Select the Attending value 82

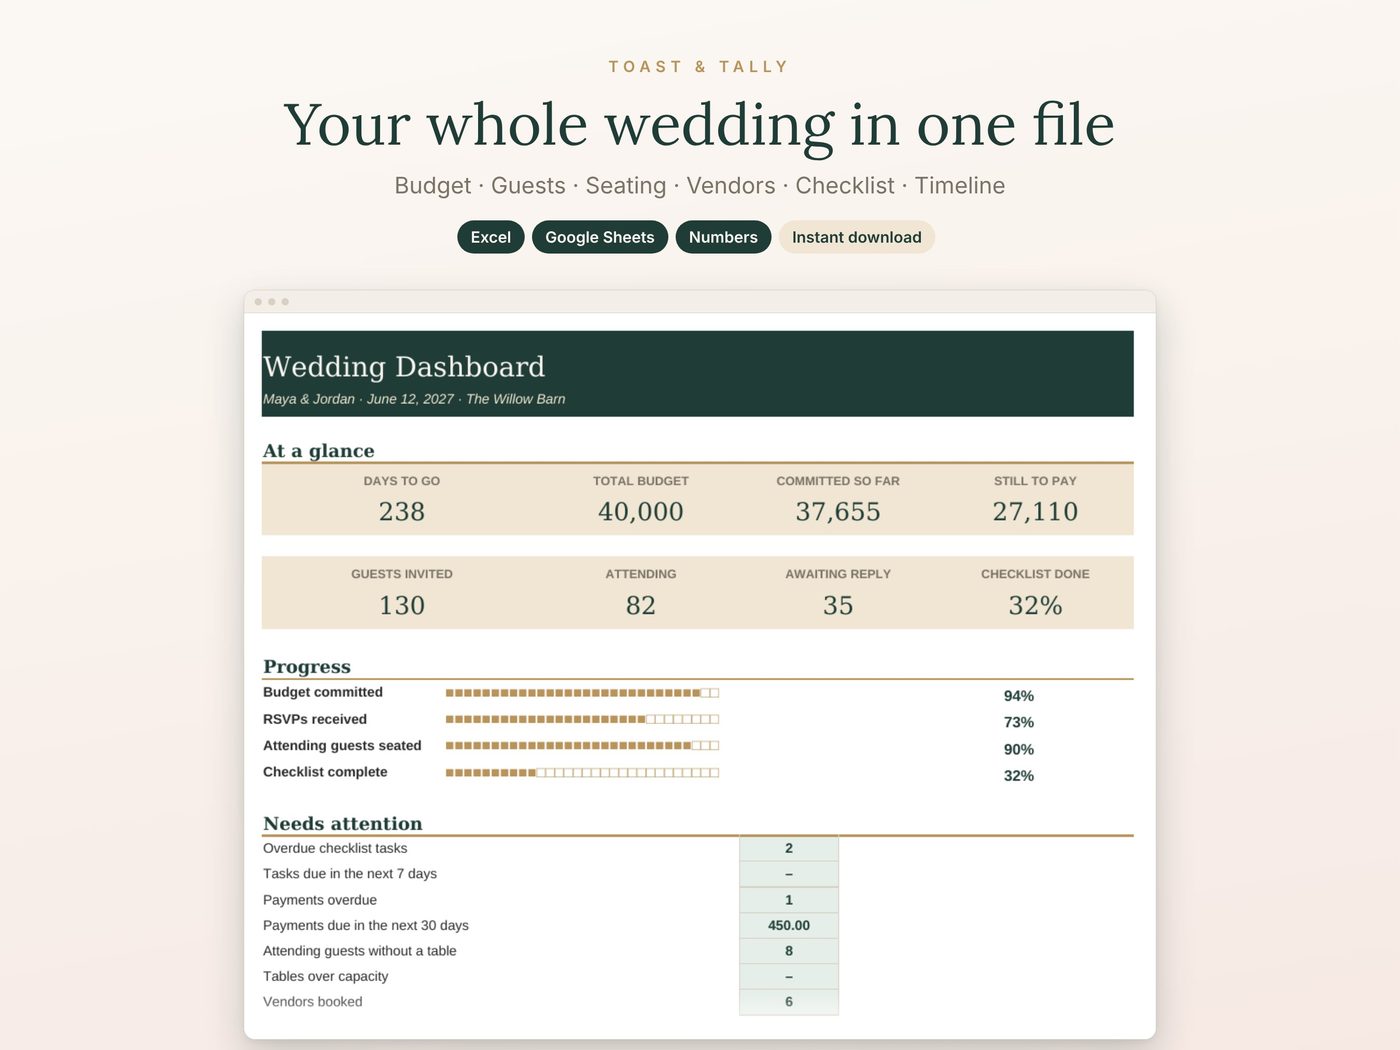pos(641,606)
